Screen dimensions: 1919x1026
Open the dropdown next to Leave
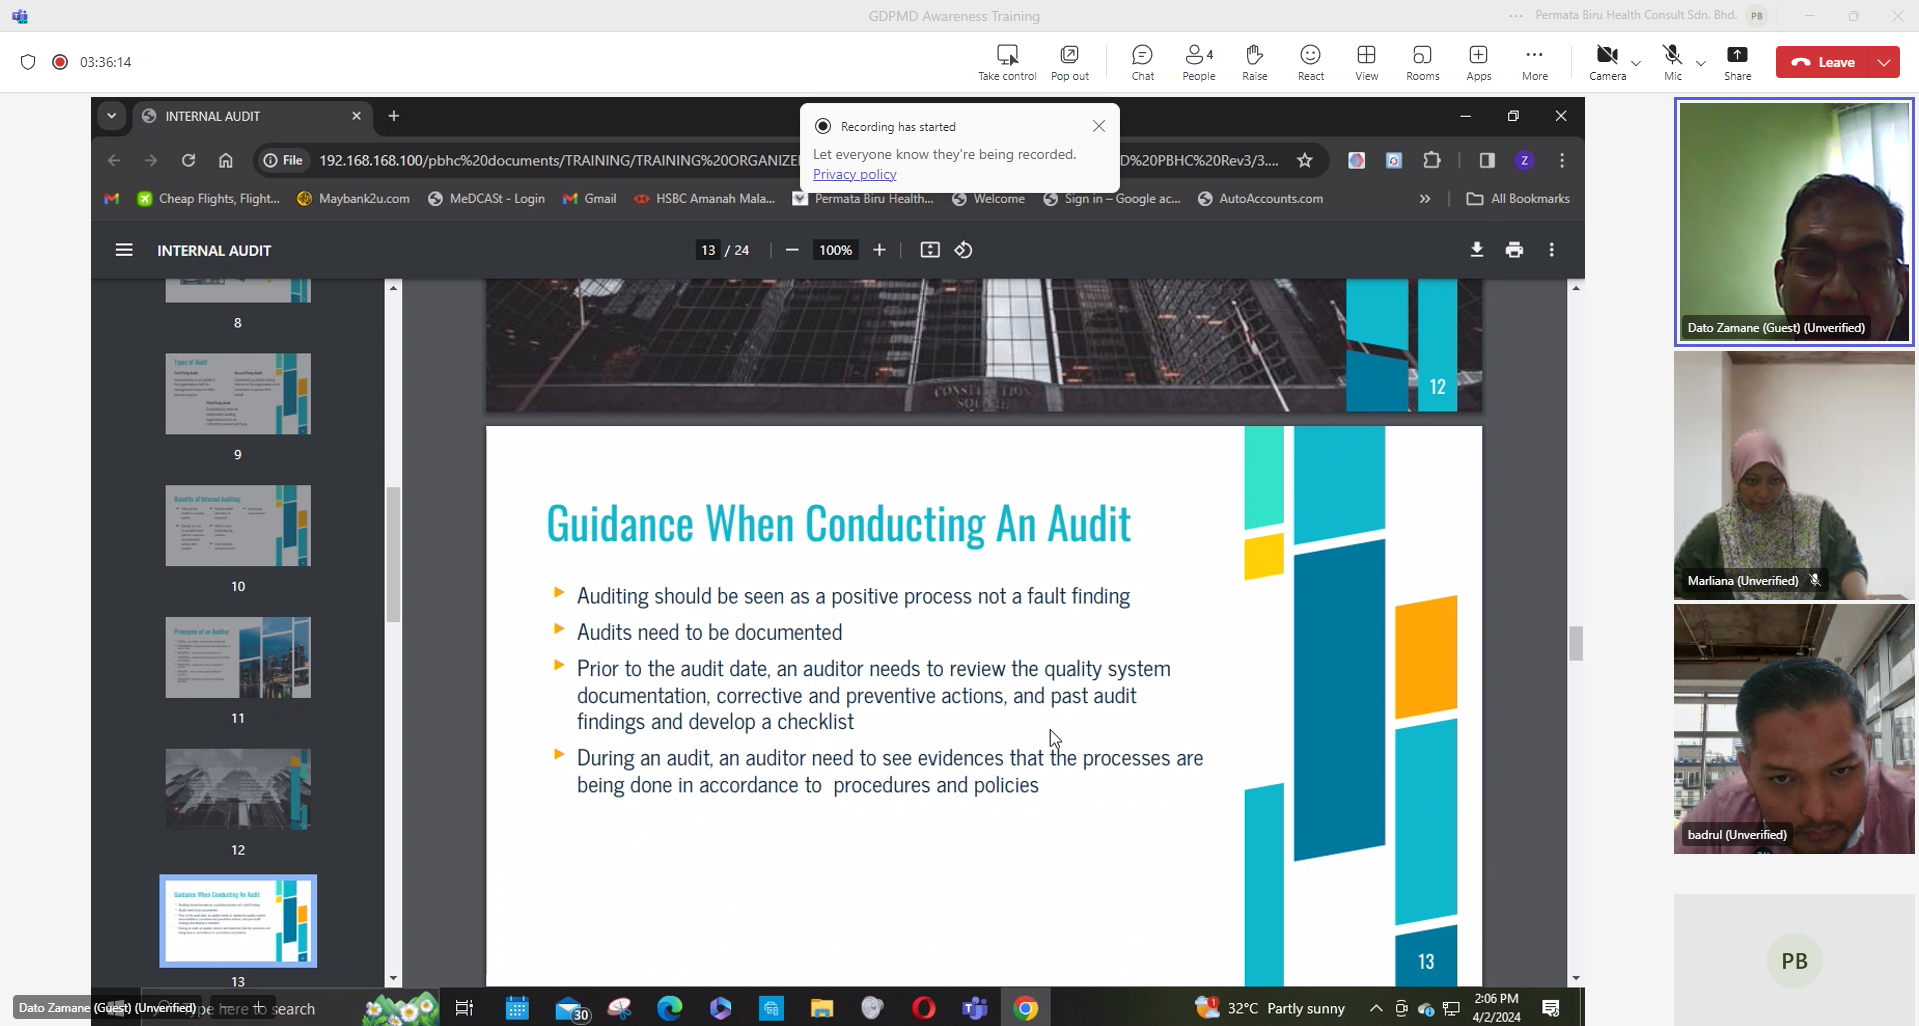coord(1884,62)
